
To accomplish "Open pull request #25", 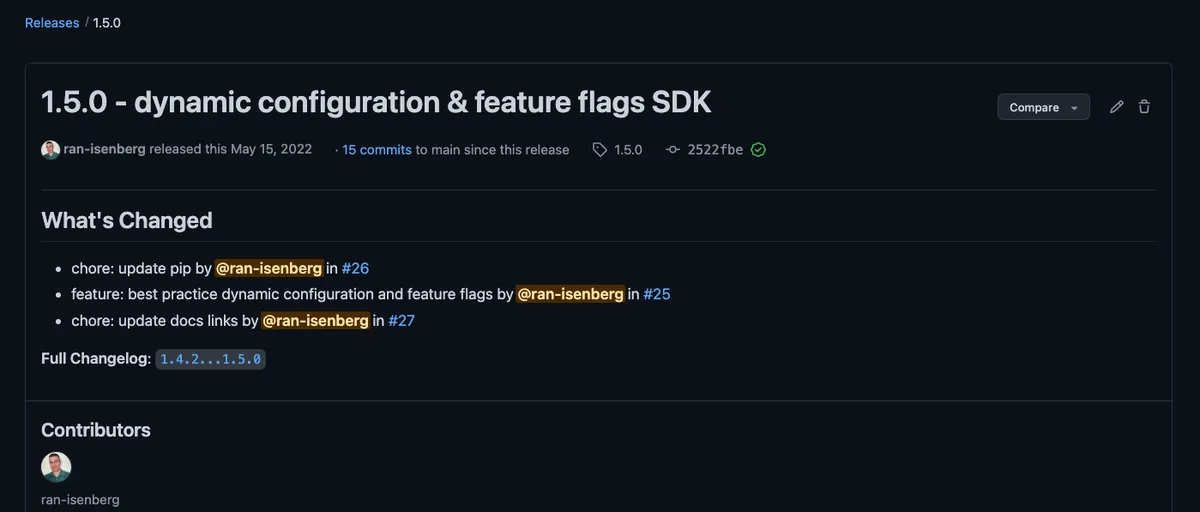I will pyautogui.click(x=657, y=294).
